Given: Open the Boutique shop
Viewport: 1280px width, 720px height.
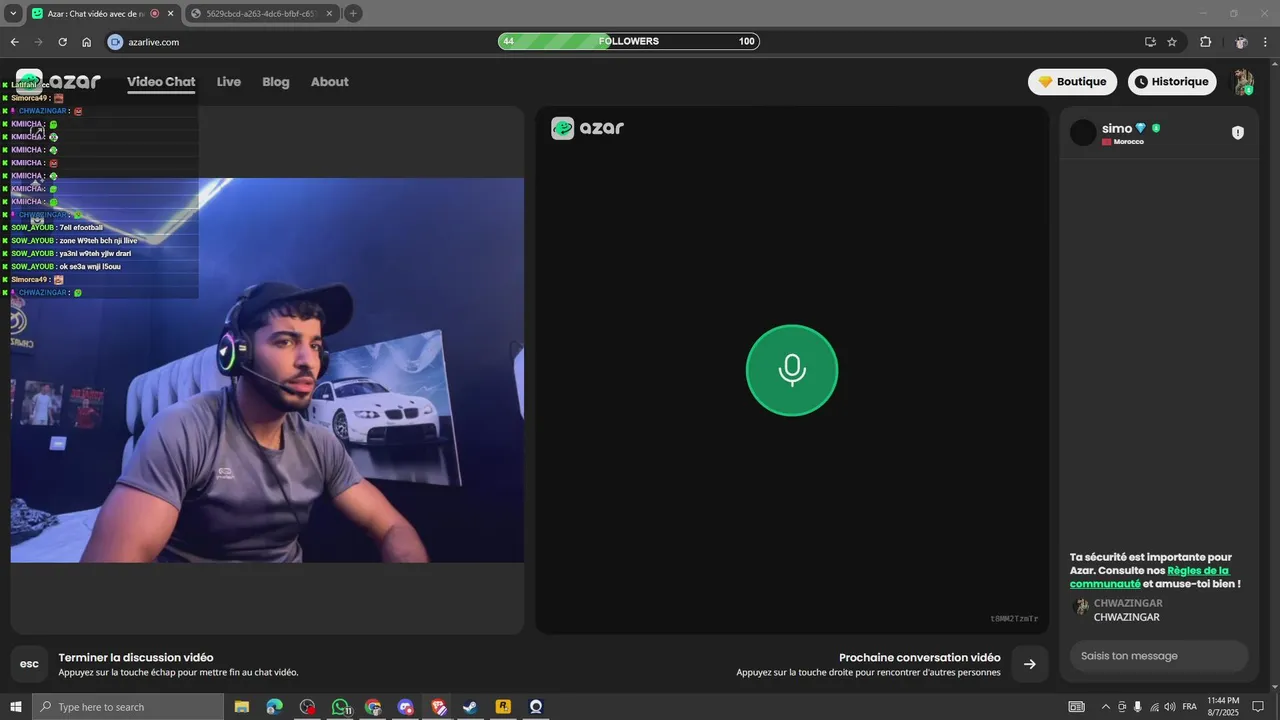Looking at the screenshot, I should coord(1072,82).
